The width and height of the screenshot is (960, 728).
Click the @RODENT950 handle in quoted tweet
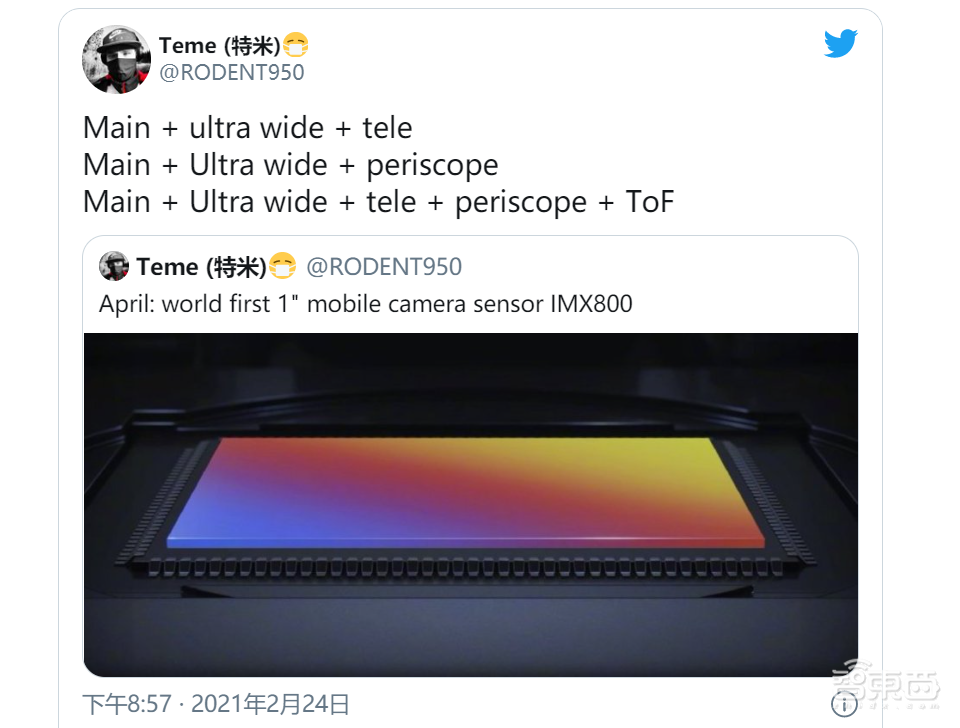coord(384,267)
